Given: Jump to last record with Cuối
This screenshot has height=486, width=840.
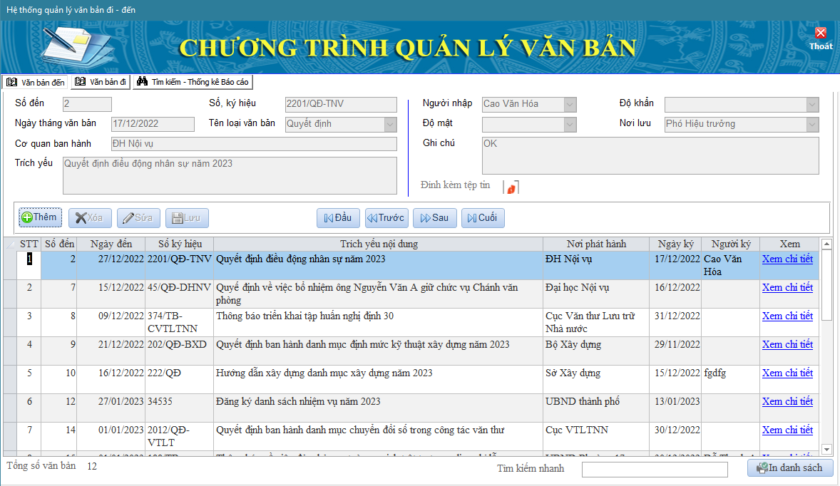Looking at the screenshot, I should point(482,217).
